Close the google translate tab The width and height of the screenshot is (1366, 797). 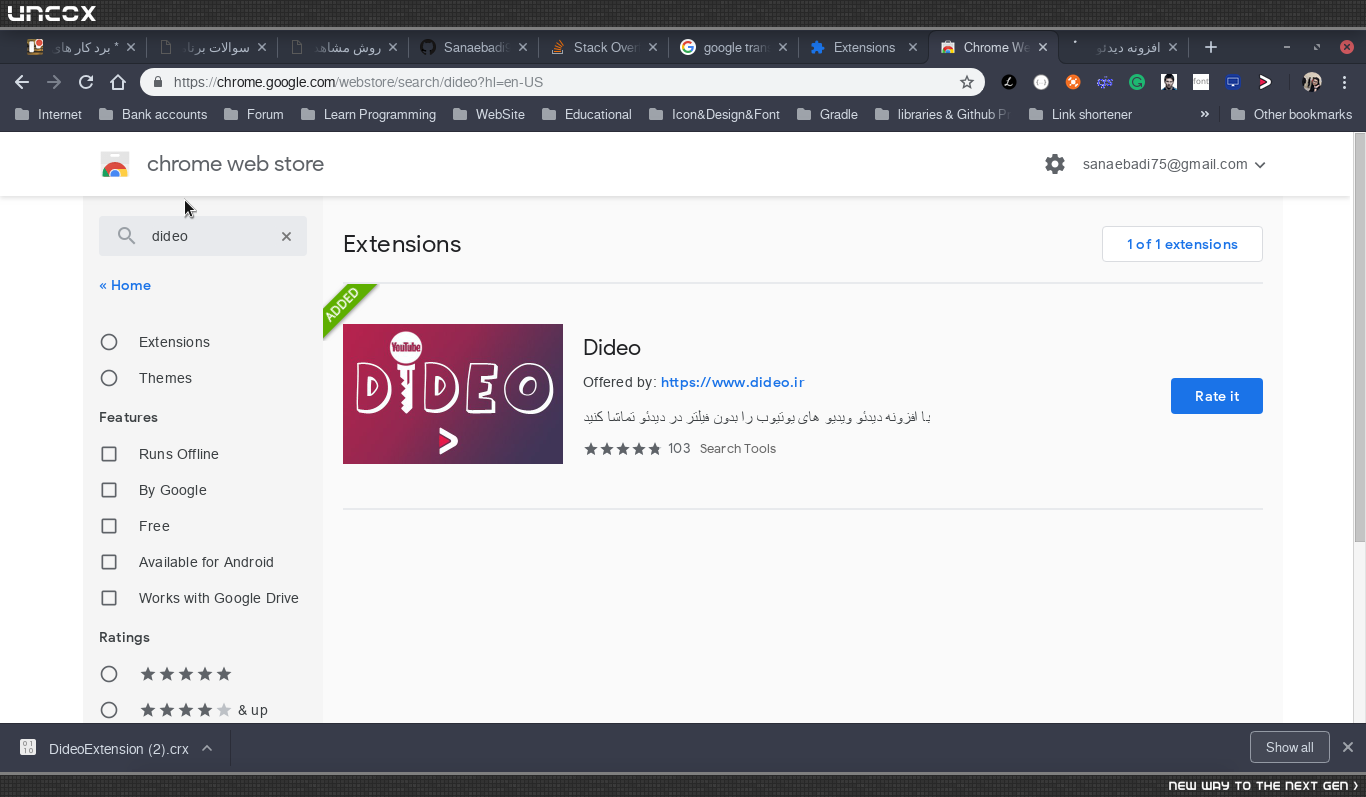[782, 47]
